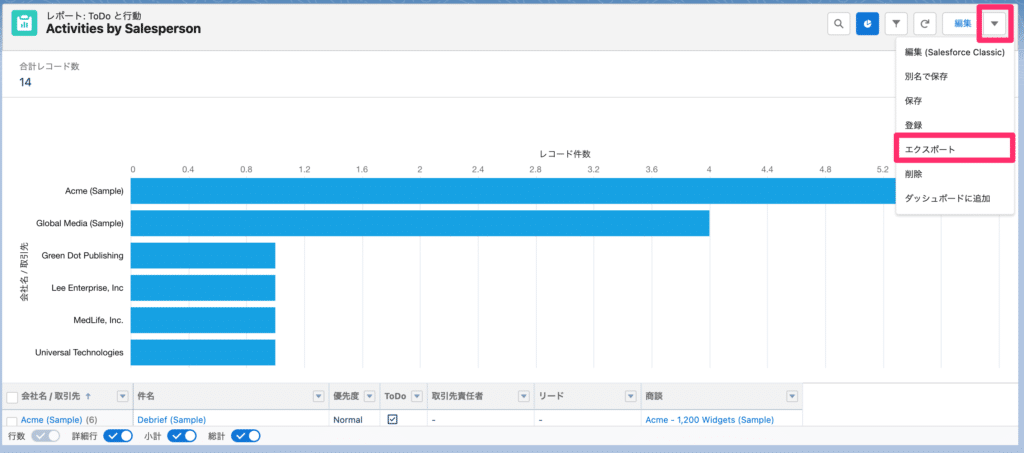Toggle the 行数 switch

pyautogui.click(x=46, y=436)
